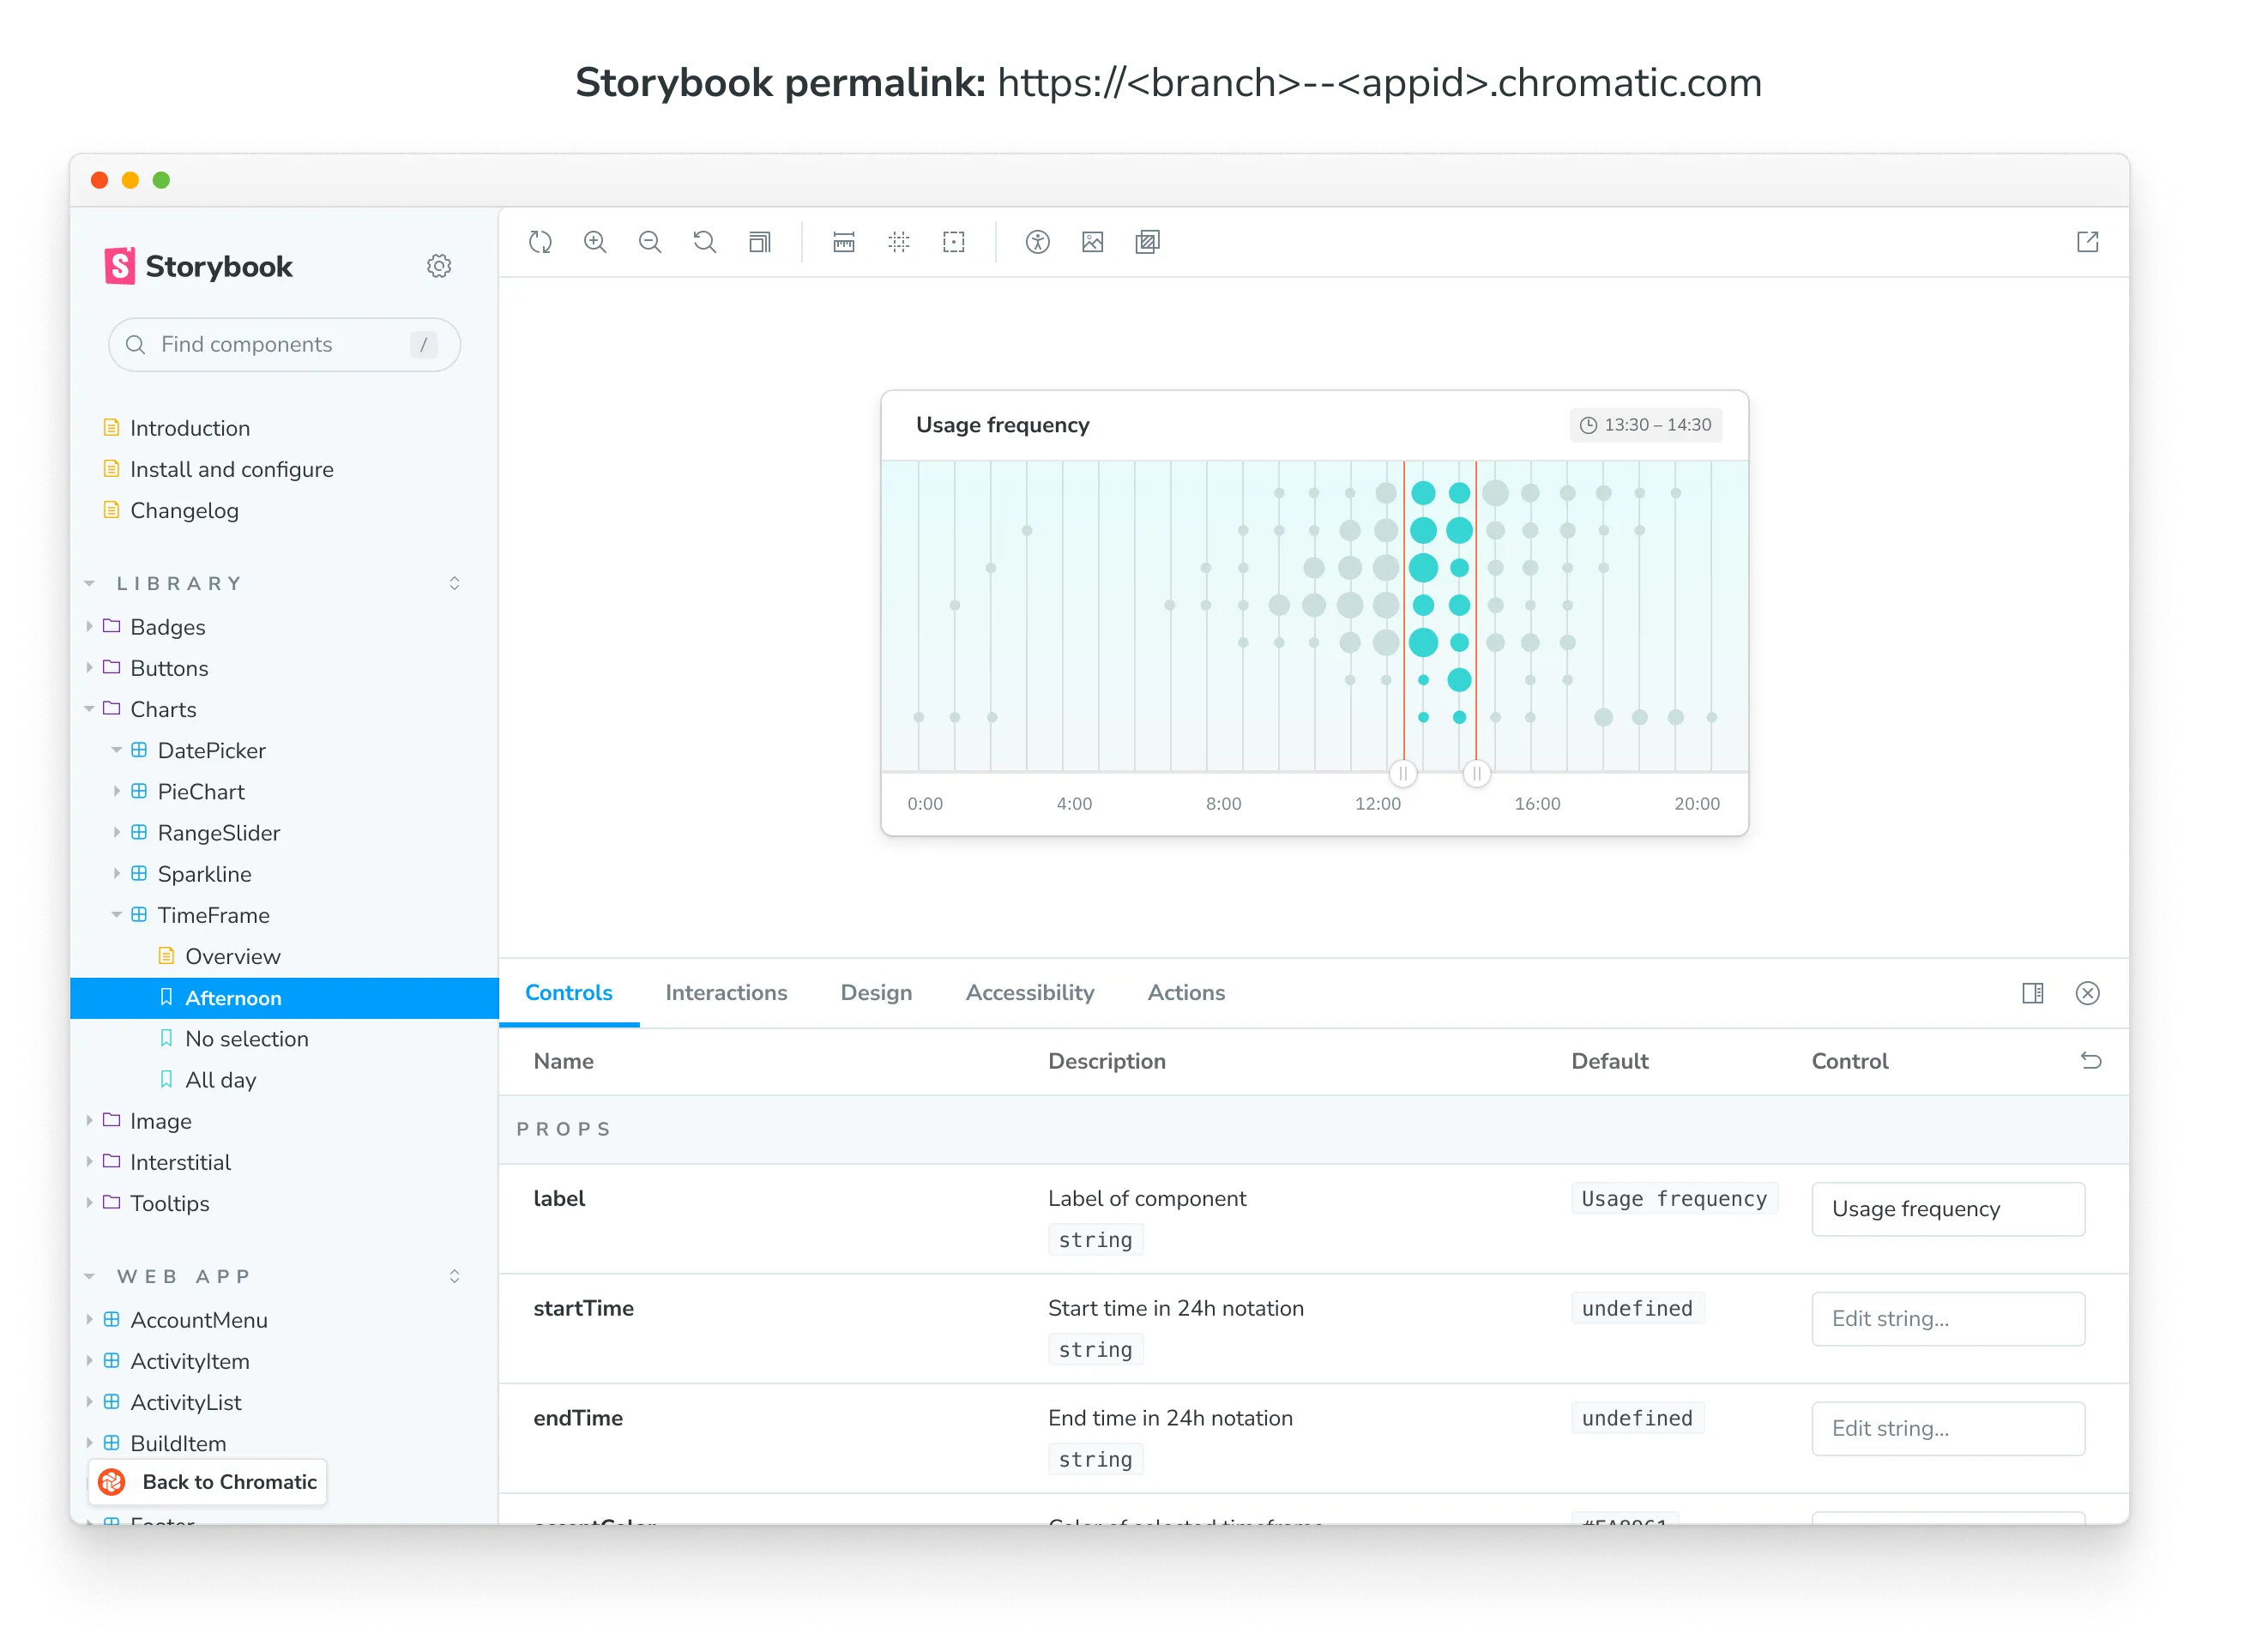The height and width of the screenshot is (1645, 2268).
Task: Edit the label control text field
Action: tap(1948, 1209)
